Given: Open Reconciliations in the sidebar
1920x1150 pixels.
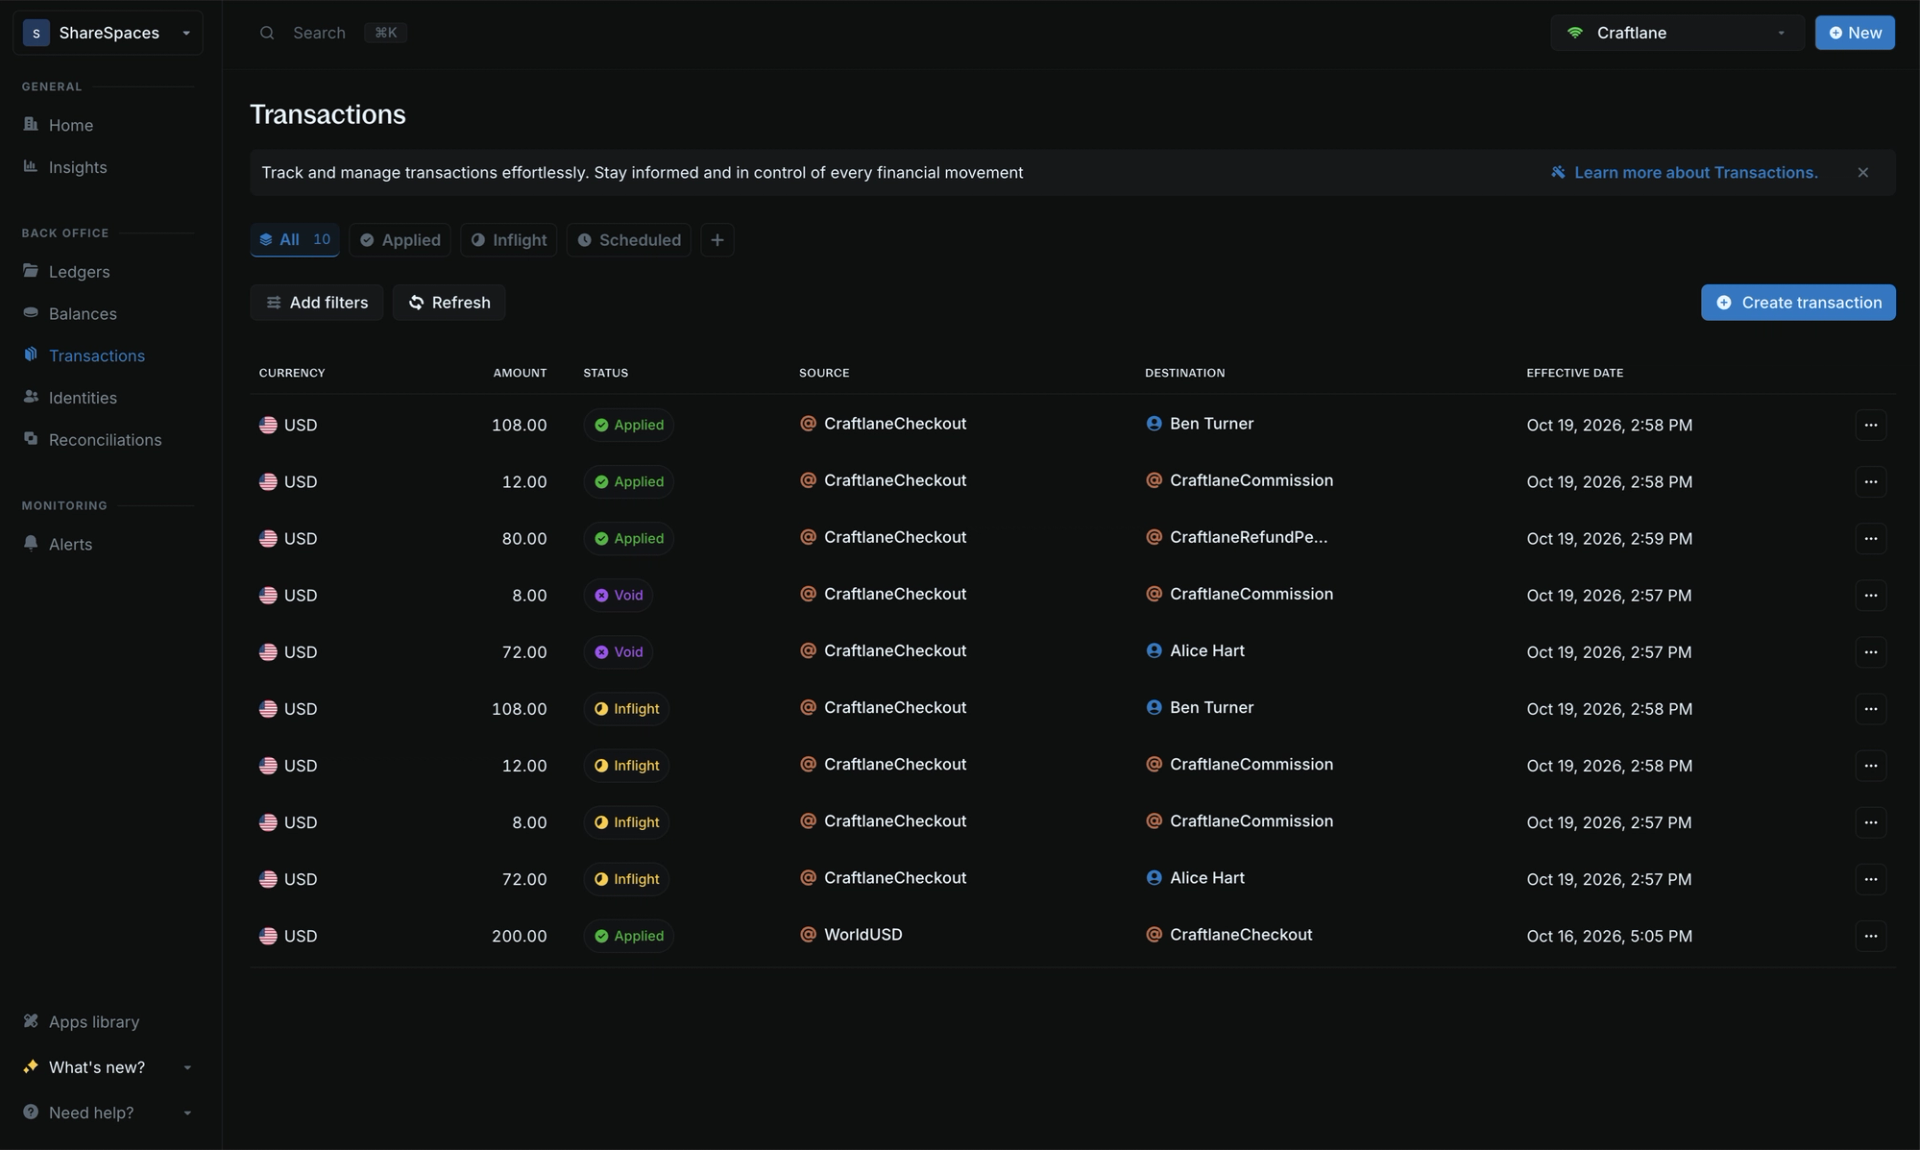Looking at the screenshot, I should tap(104, 440).
